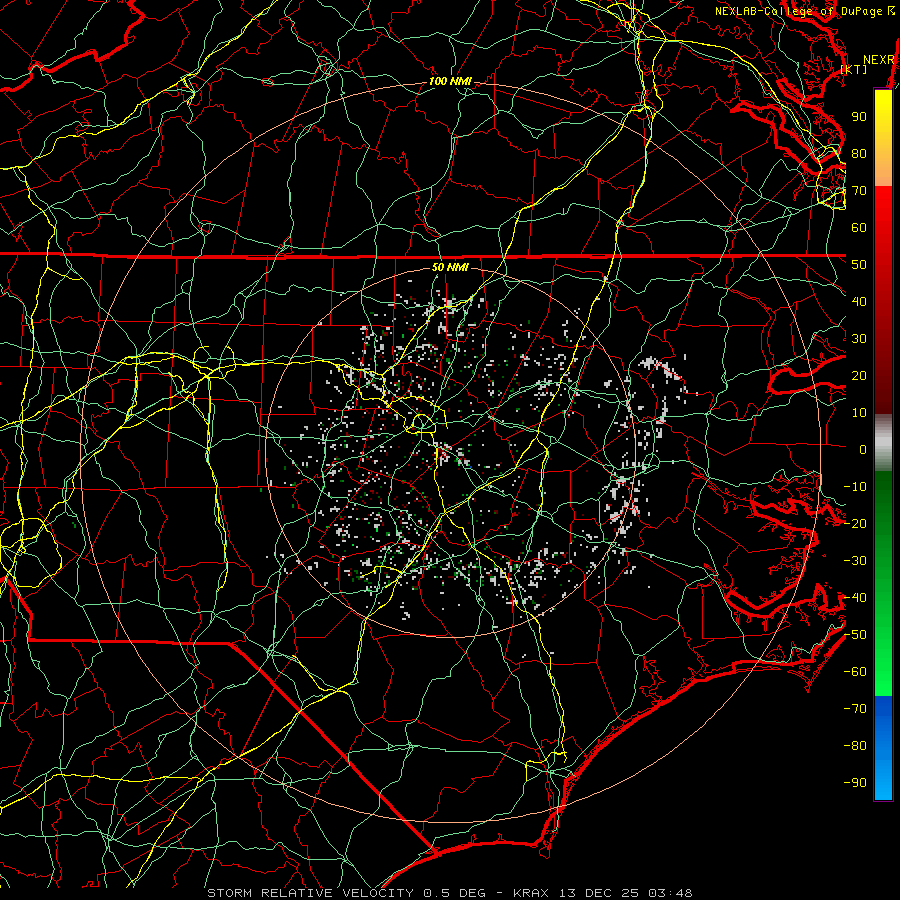
Task: Click the 30 knot value on the scale
Action: click(859, 339)
